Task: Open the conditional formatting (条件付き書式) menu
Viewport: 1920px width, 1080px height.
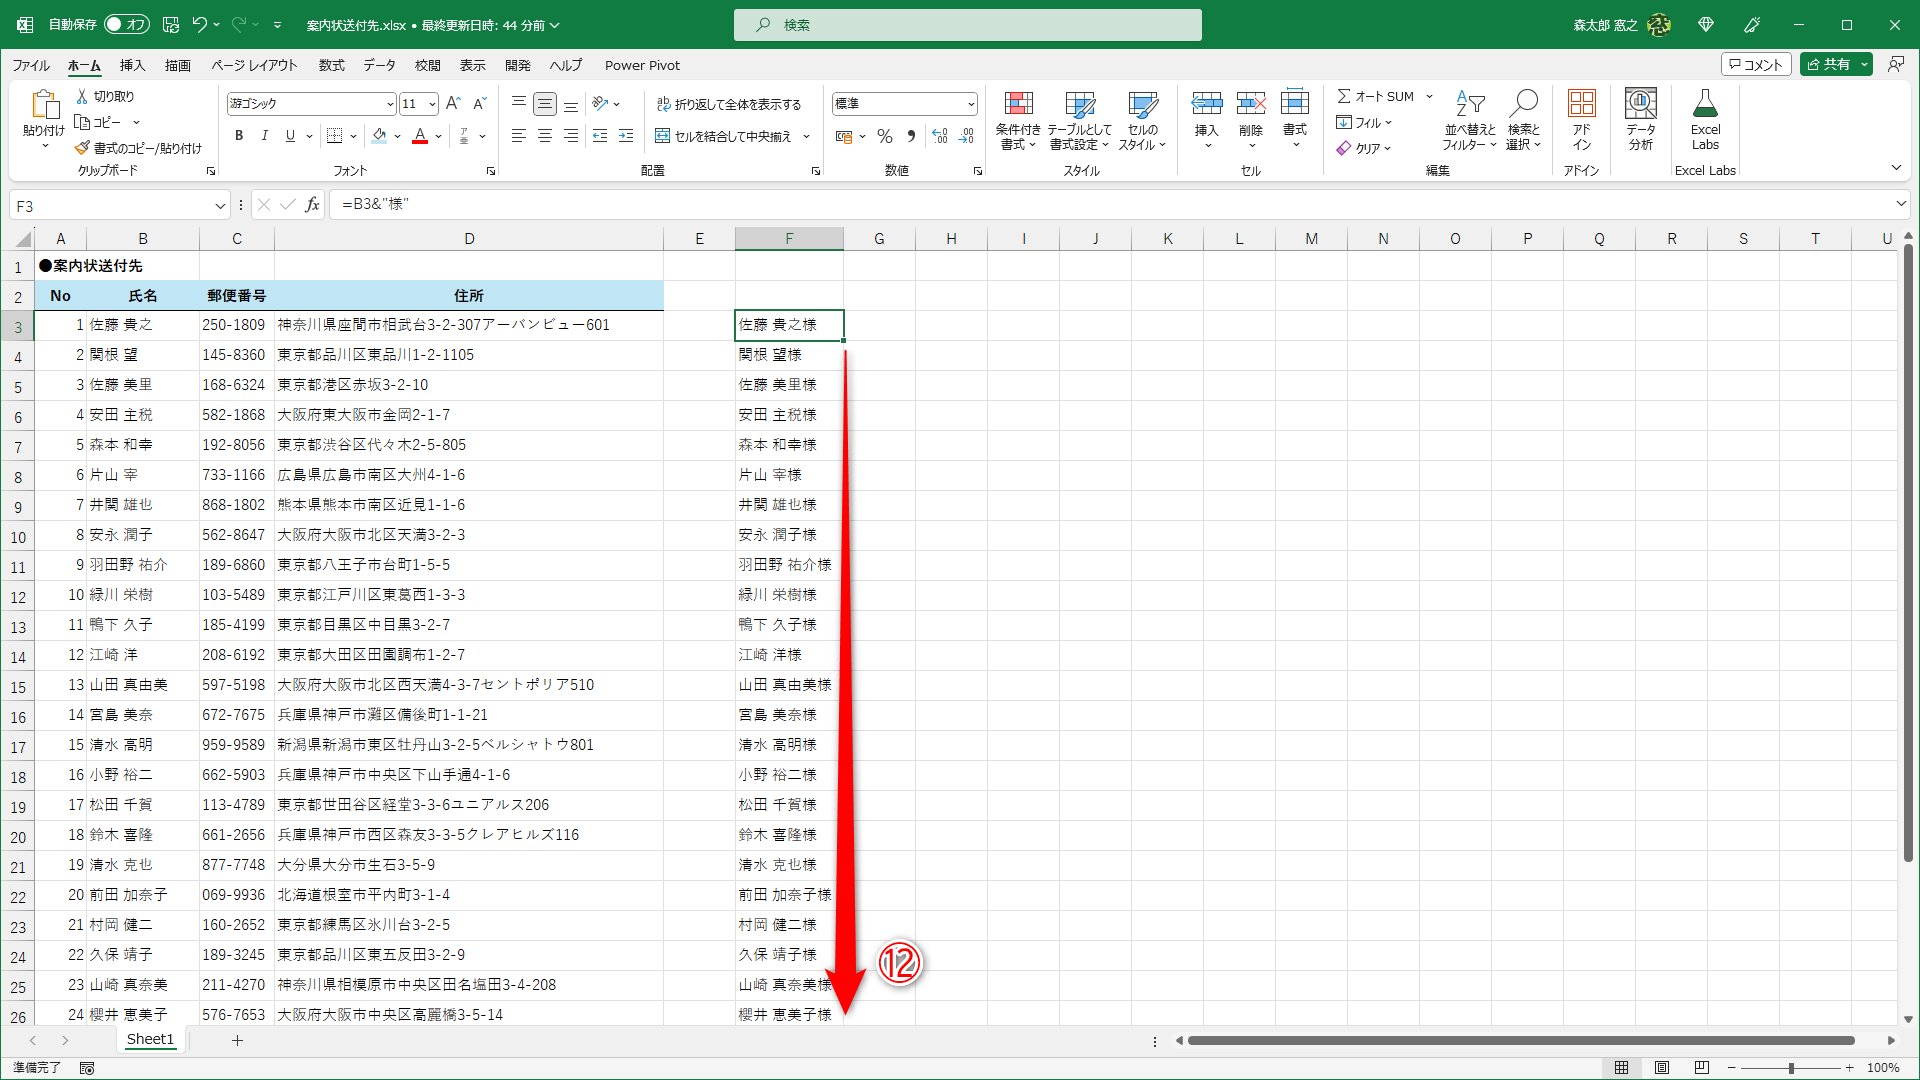Action: click(x=1019, y=120)
